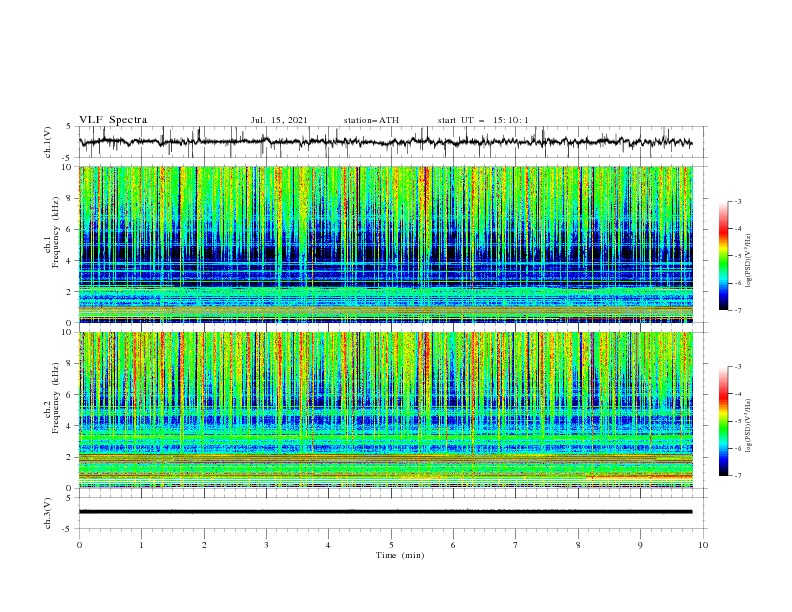The image size is (792, 612).
Task: Click ch.1 spectrogram frequency tick '10'
Action: [69, 167]
